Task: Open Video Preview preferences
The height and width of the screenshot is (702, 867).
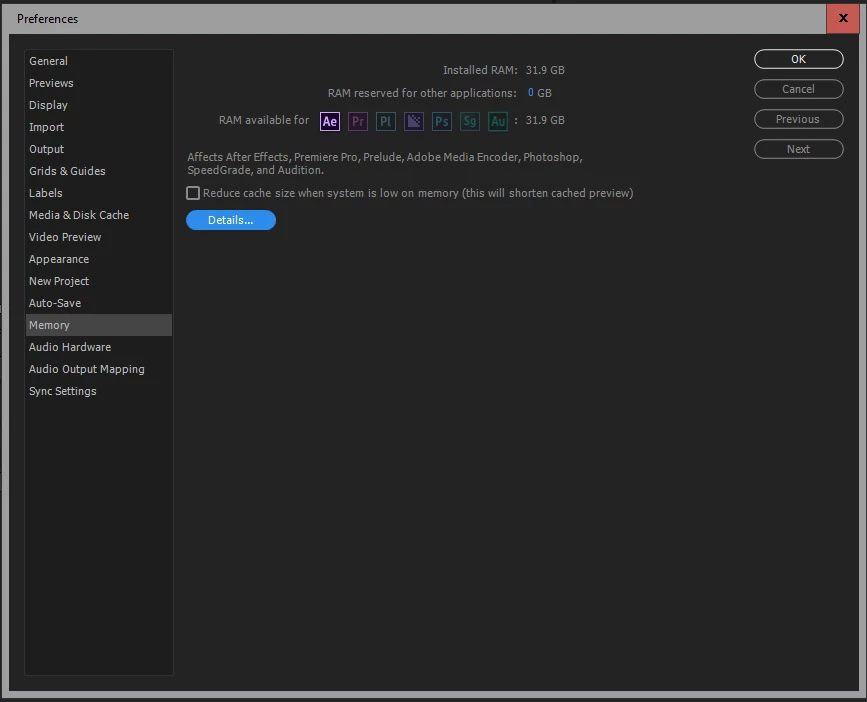Action: pyautogui.click(x=99, y=237)
